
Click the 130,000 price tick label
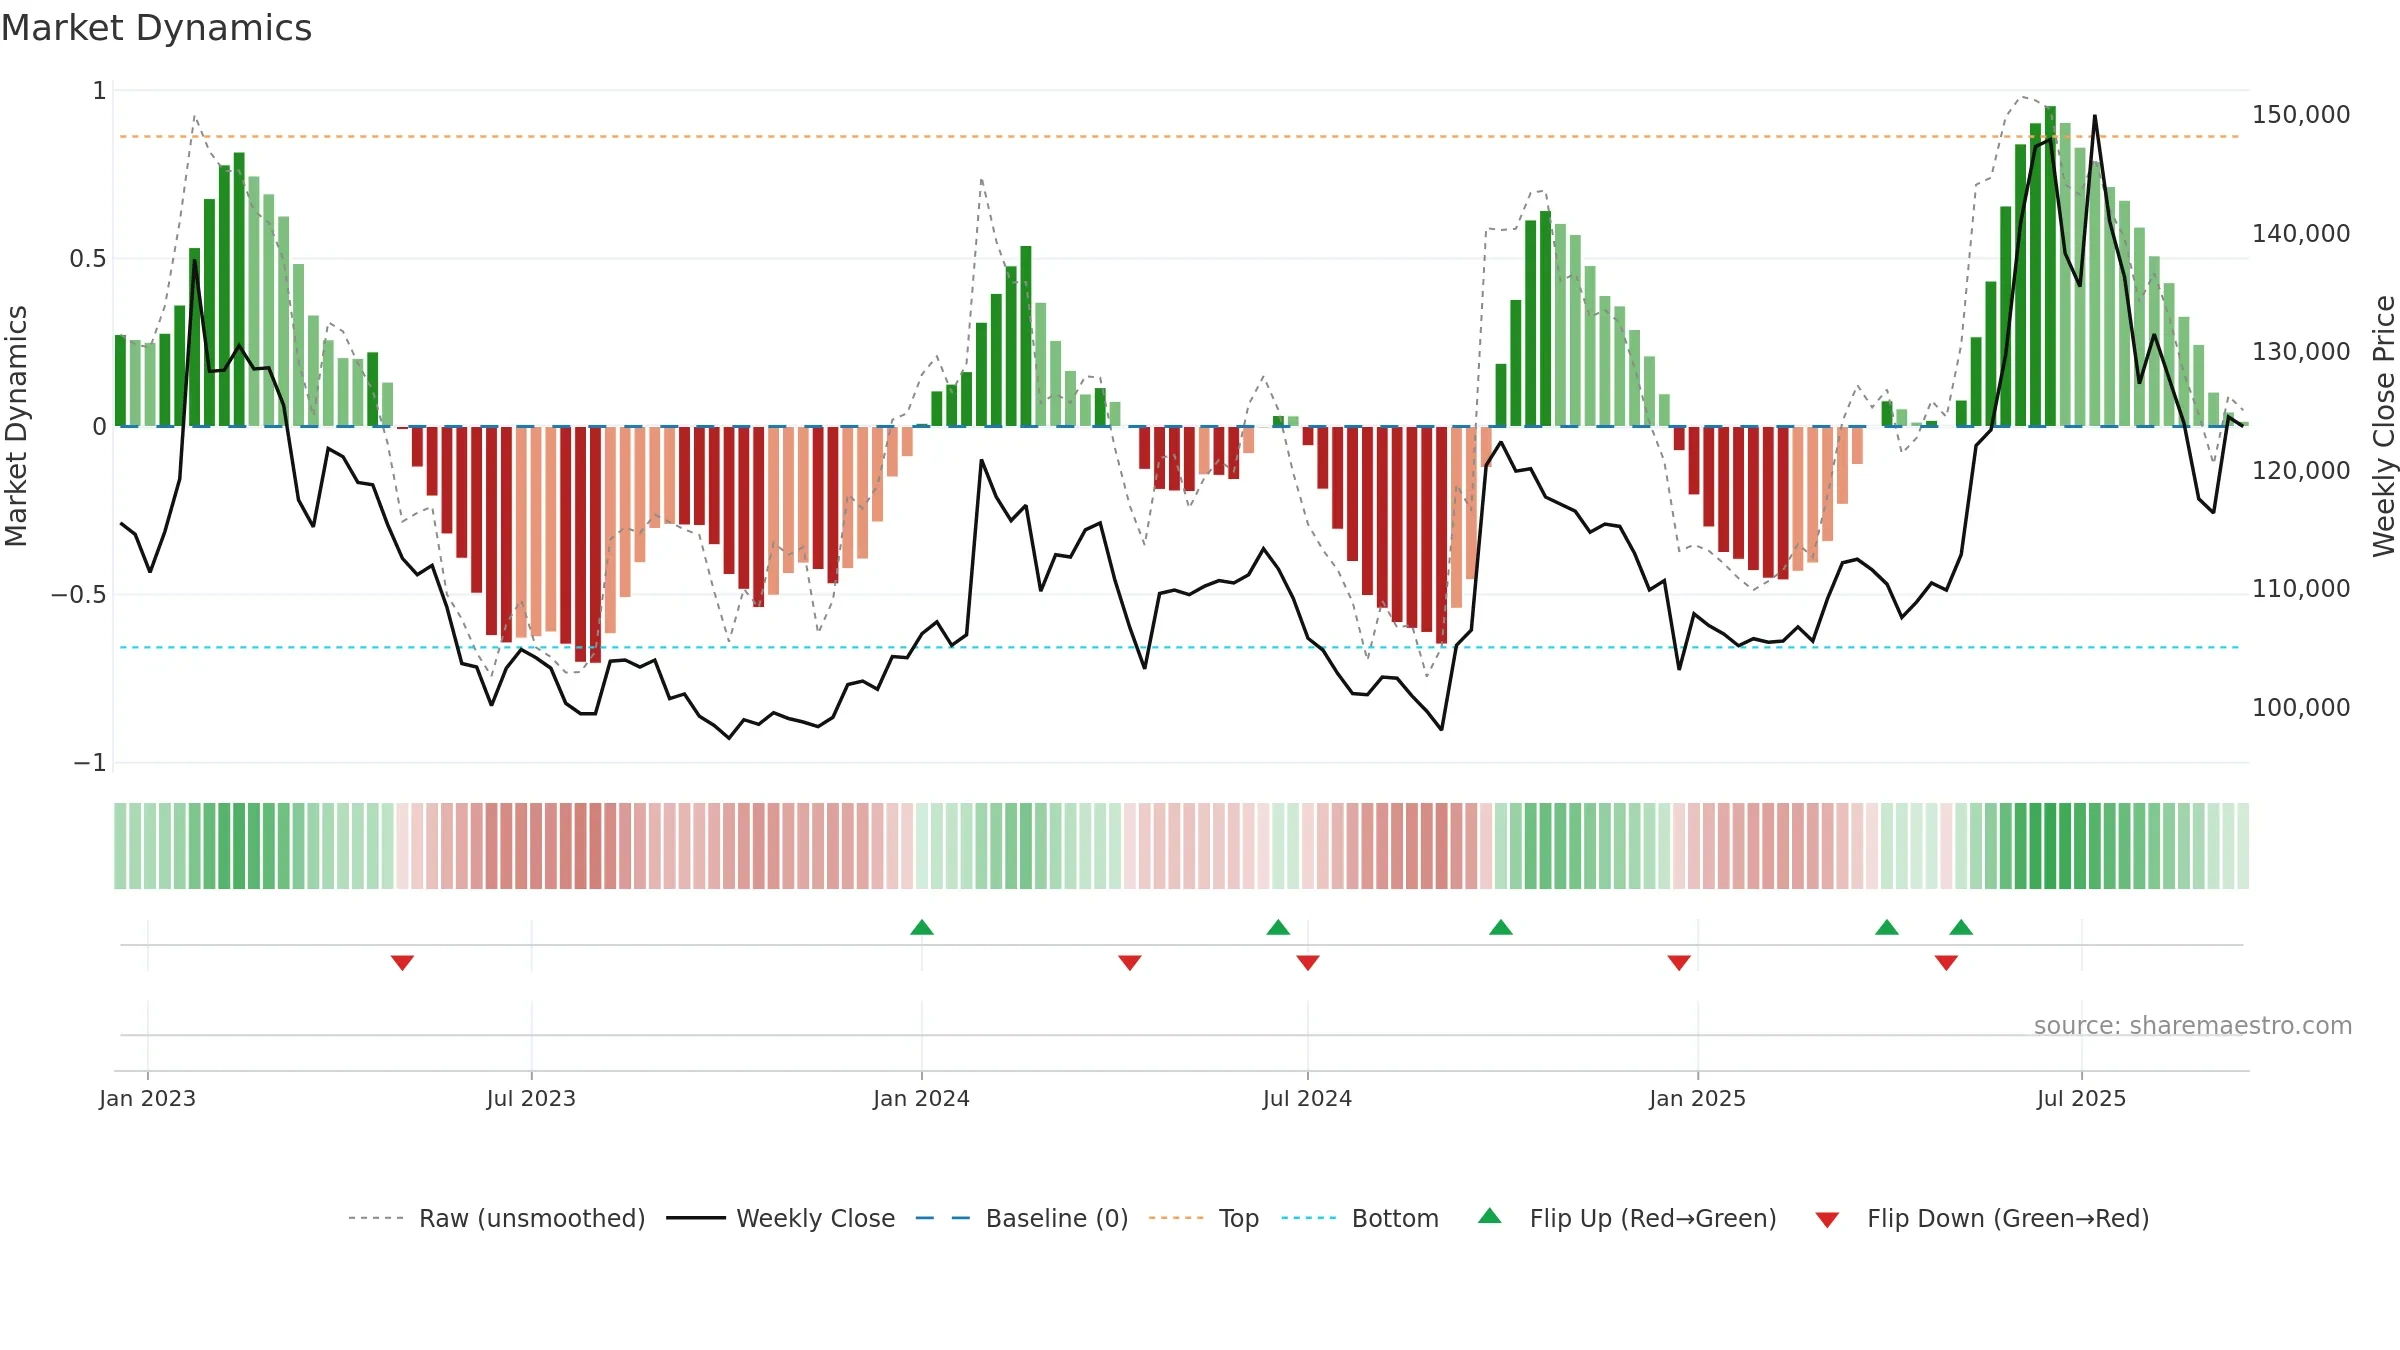coord(2301,352)
